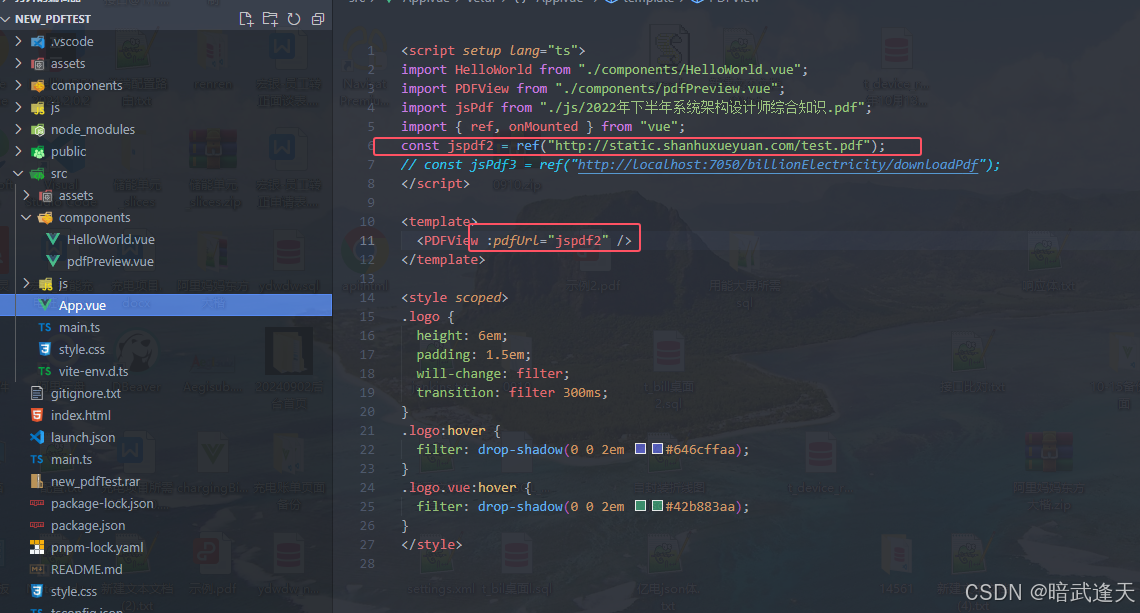
Task: Click the text file icon beside gitignore.txt
Action: pyautogui.click(x=36, y=393)
